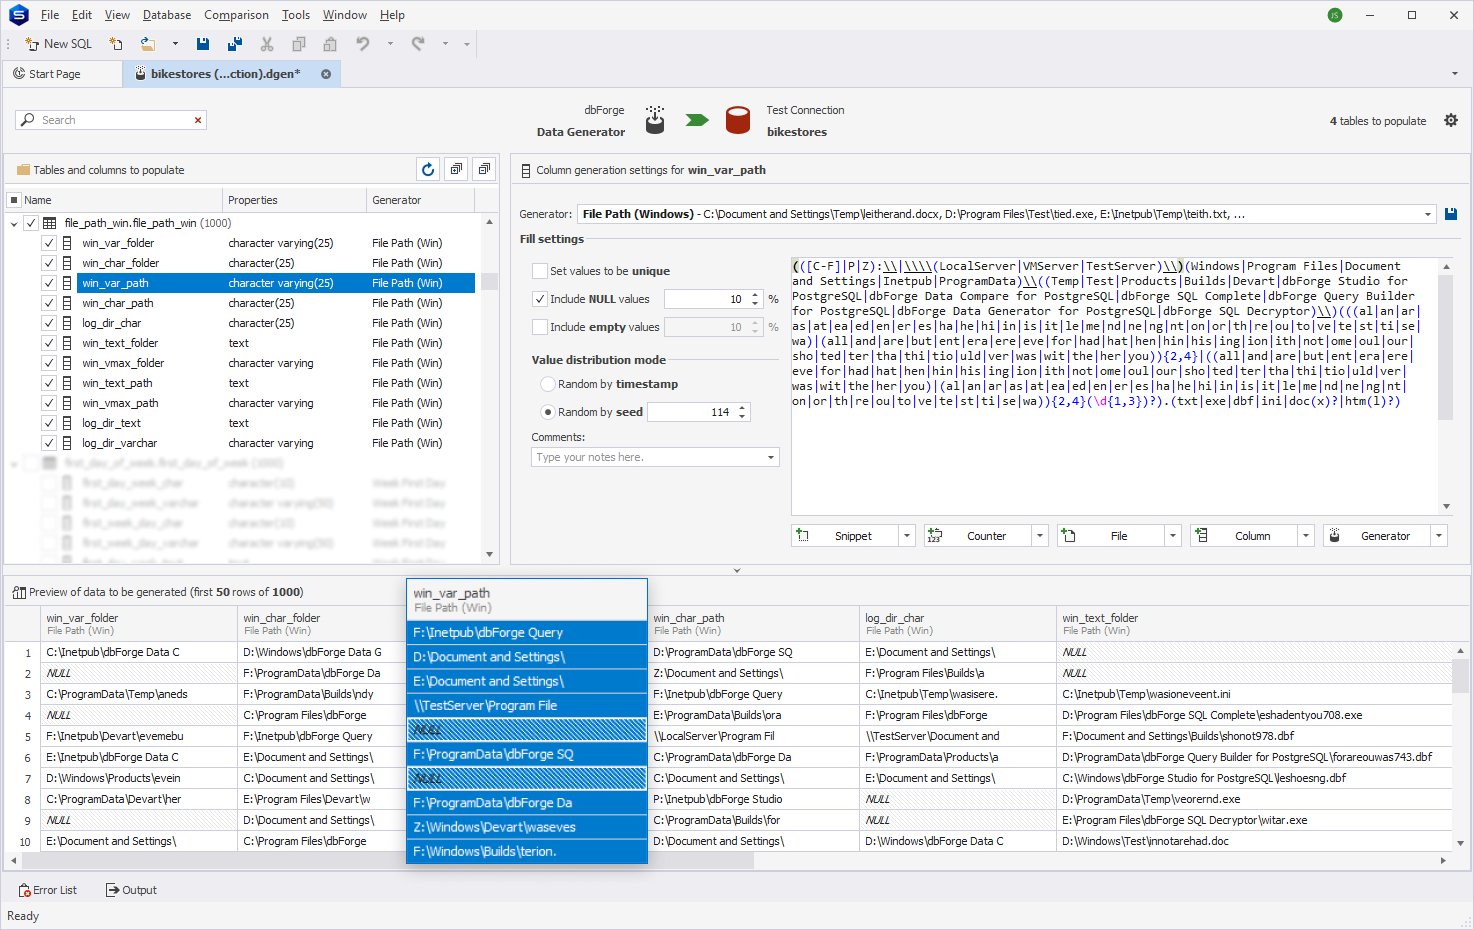Increase the seed value spinner
The height and width of the screenshot is (930, 1474).
point(742,408)
